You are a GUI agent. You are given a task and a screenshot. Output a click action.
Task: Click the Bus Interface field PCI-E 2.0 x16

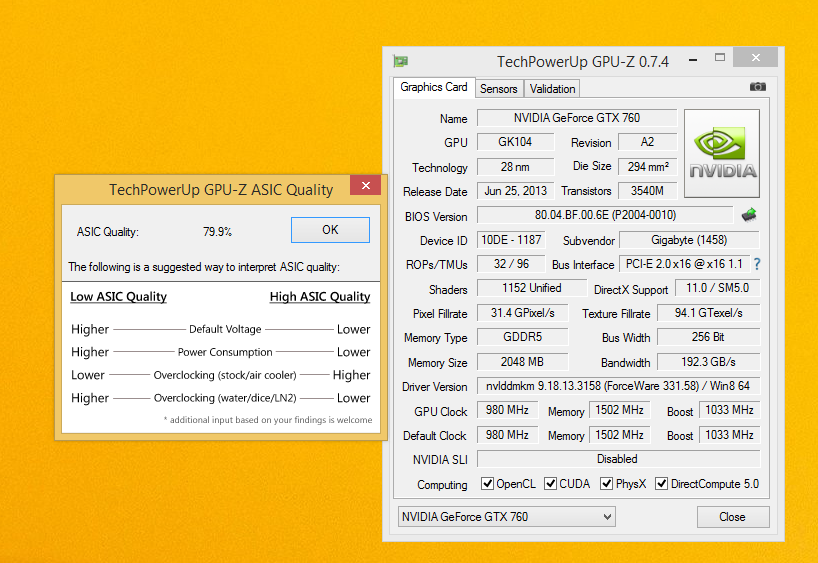point(684,264)
